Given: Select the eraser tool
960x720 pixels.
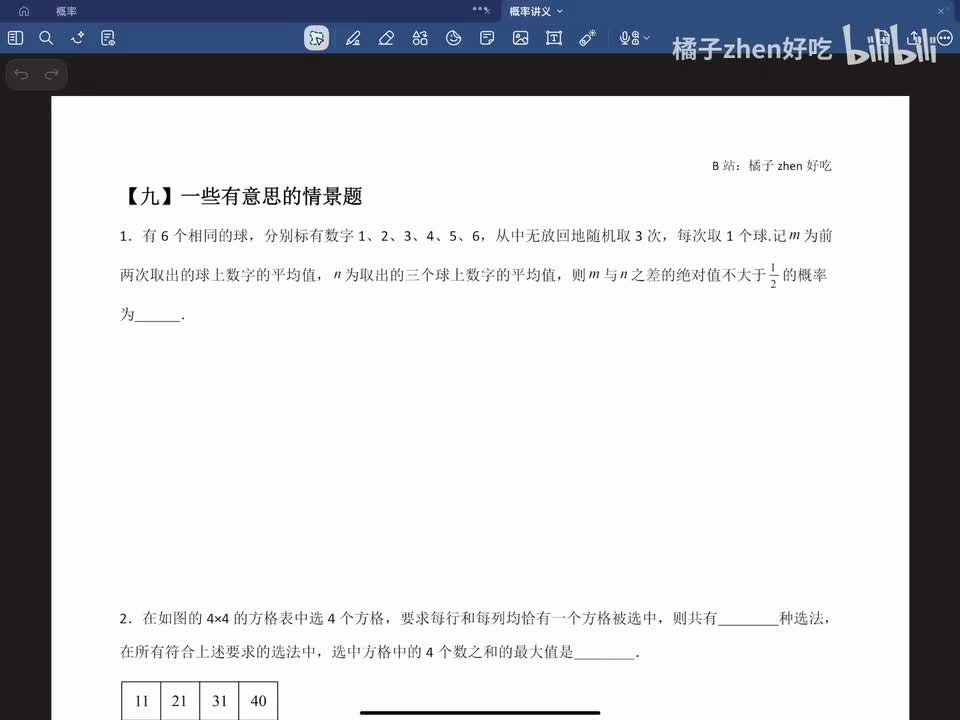Looking at the screenshot, I should [x=386, y=38].
